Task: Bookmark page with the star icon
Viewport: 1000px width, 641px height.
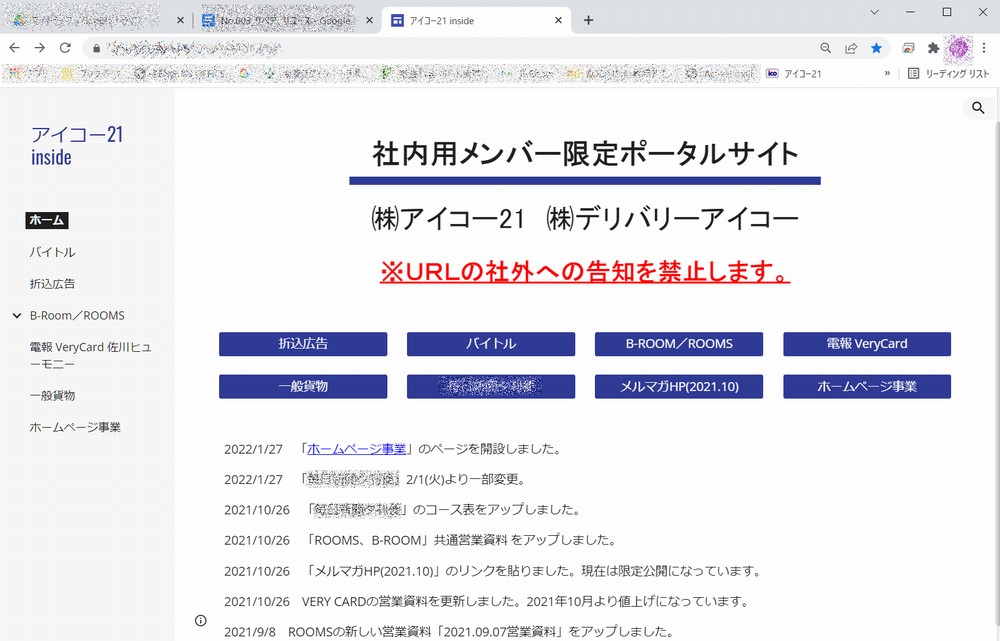Action: click(877, 47)
